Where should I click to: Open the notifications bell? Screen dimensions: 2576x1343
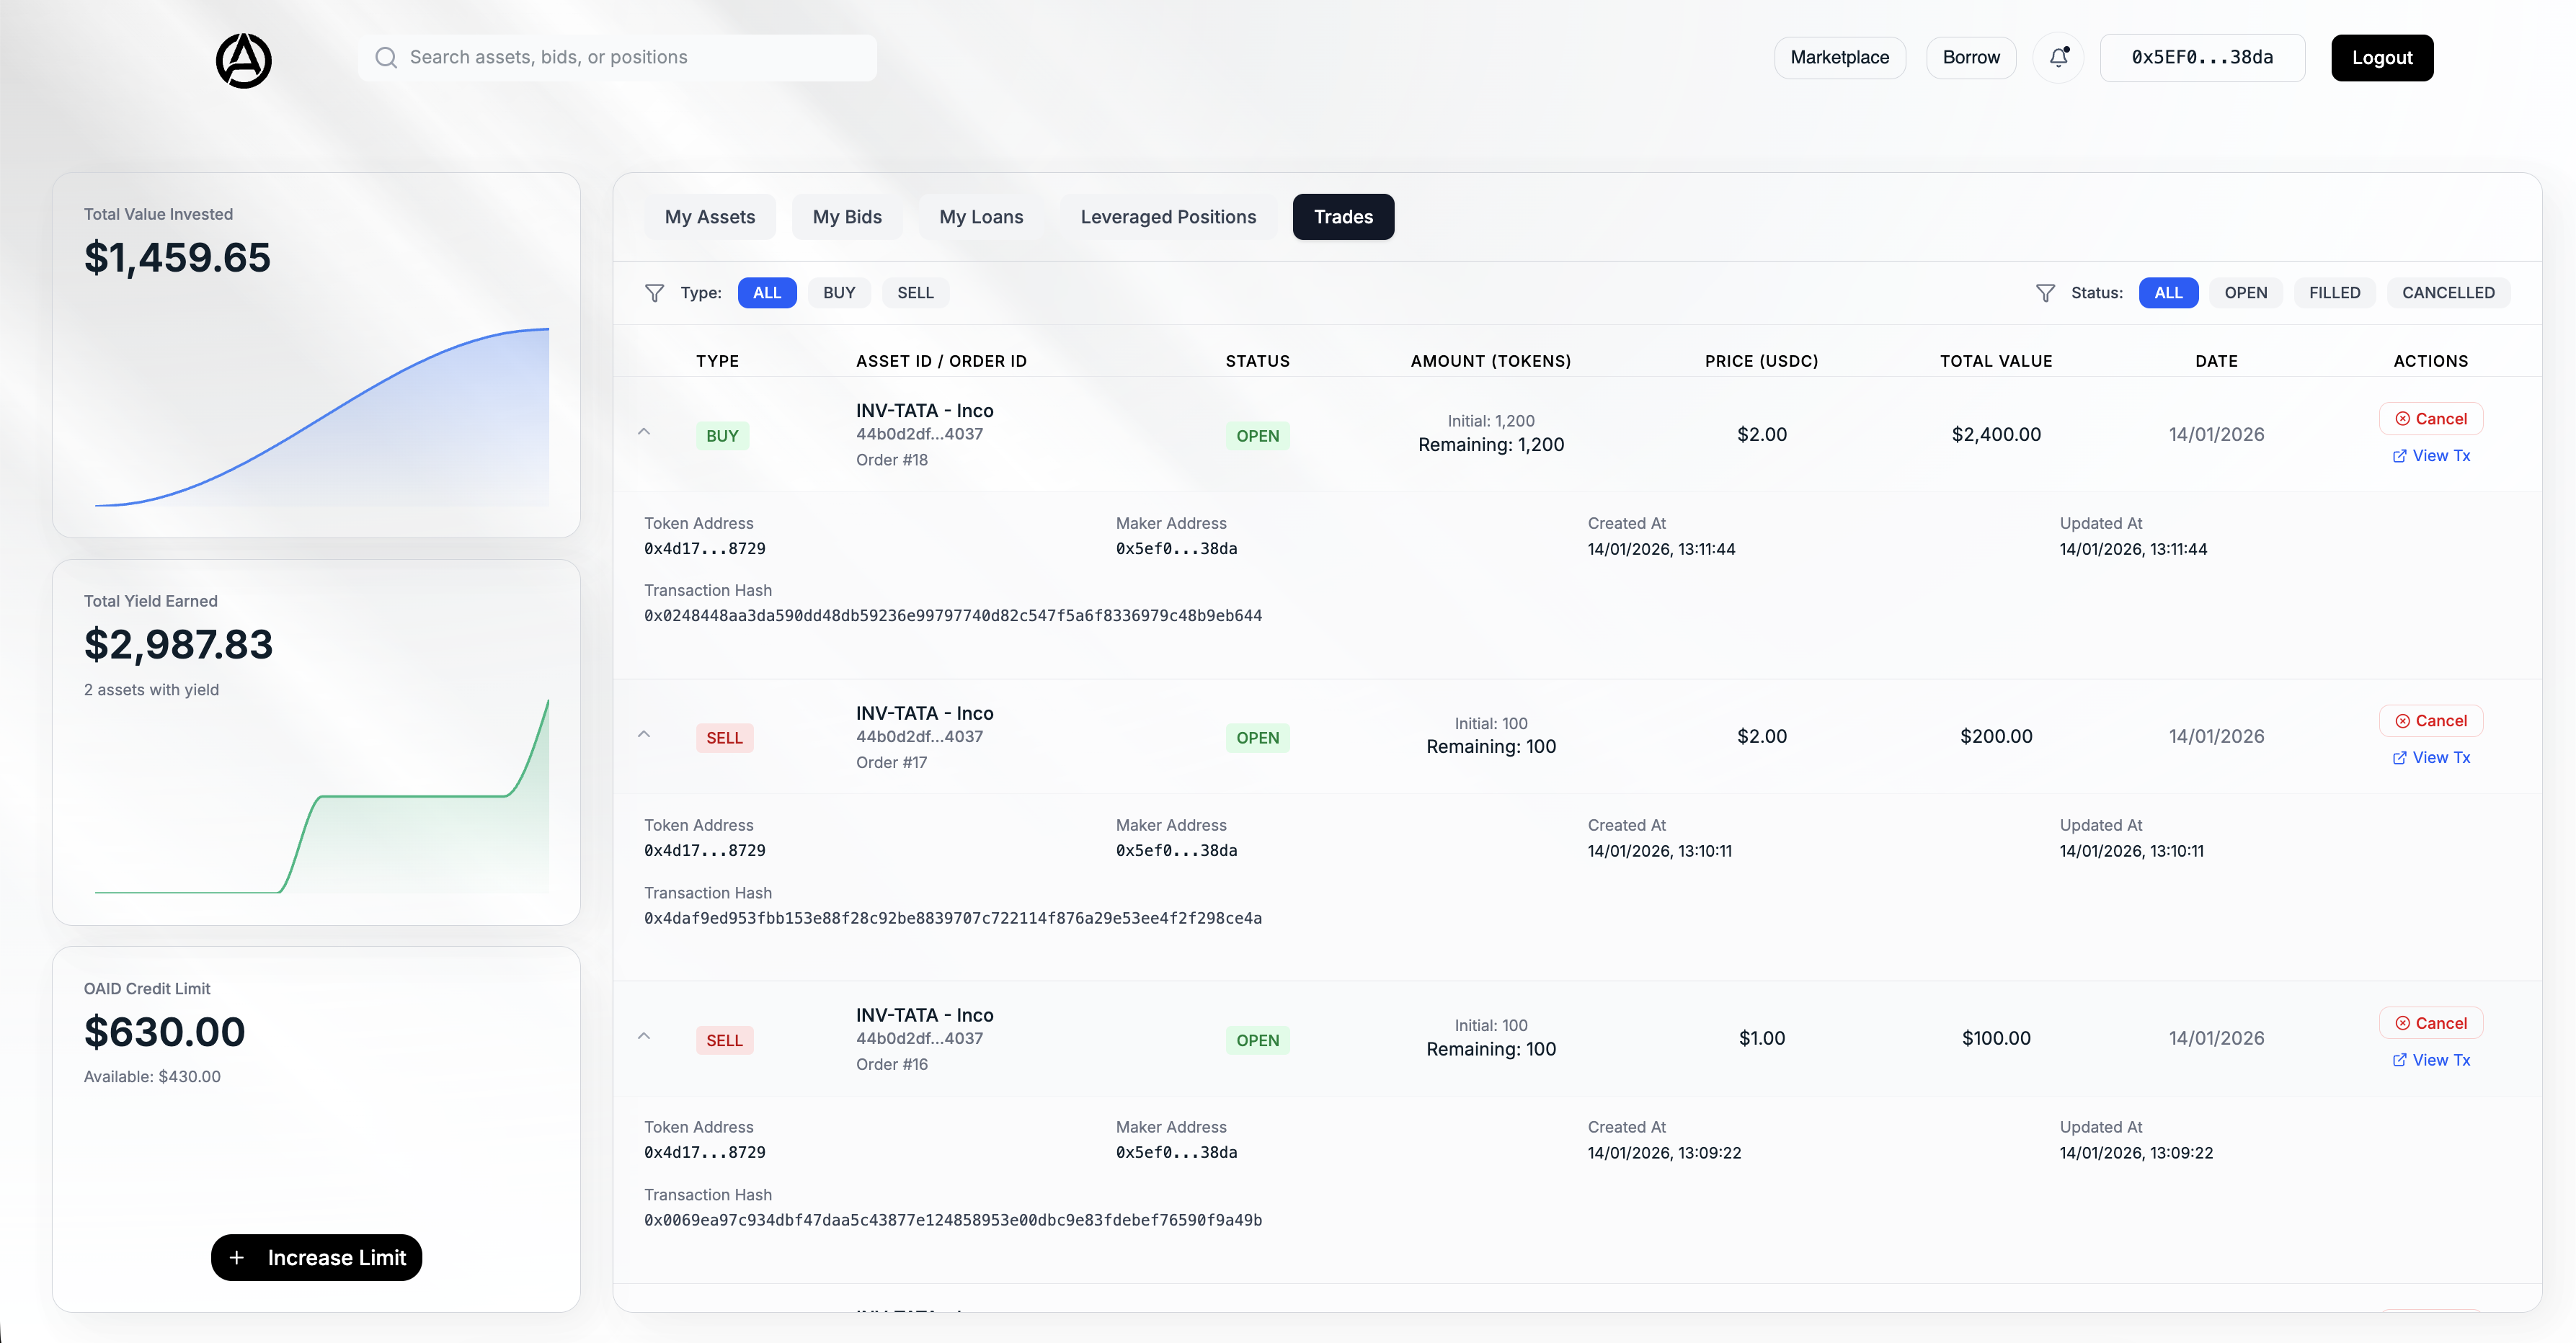coord(2058,57)
